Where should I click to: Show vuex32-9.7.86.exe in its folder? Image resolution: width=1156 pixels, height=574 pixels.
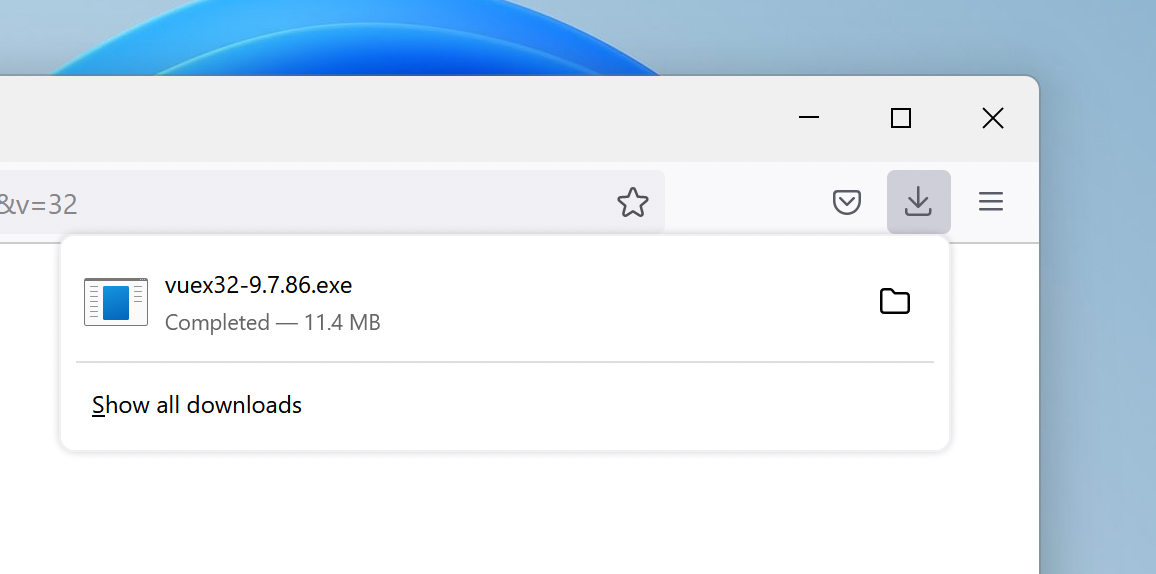[x=895, y=301]
